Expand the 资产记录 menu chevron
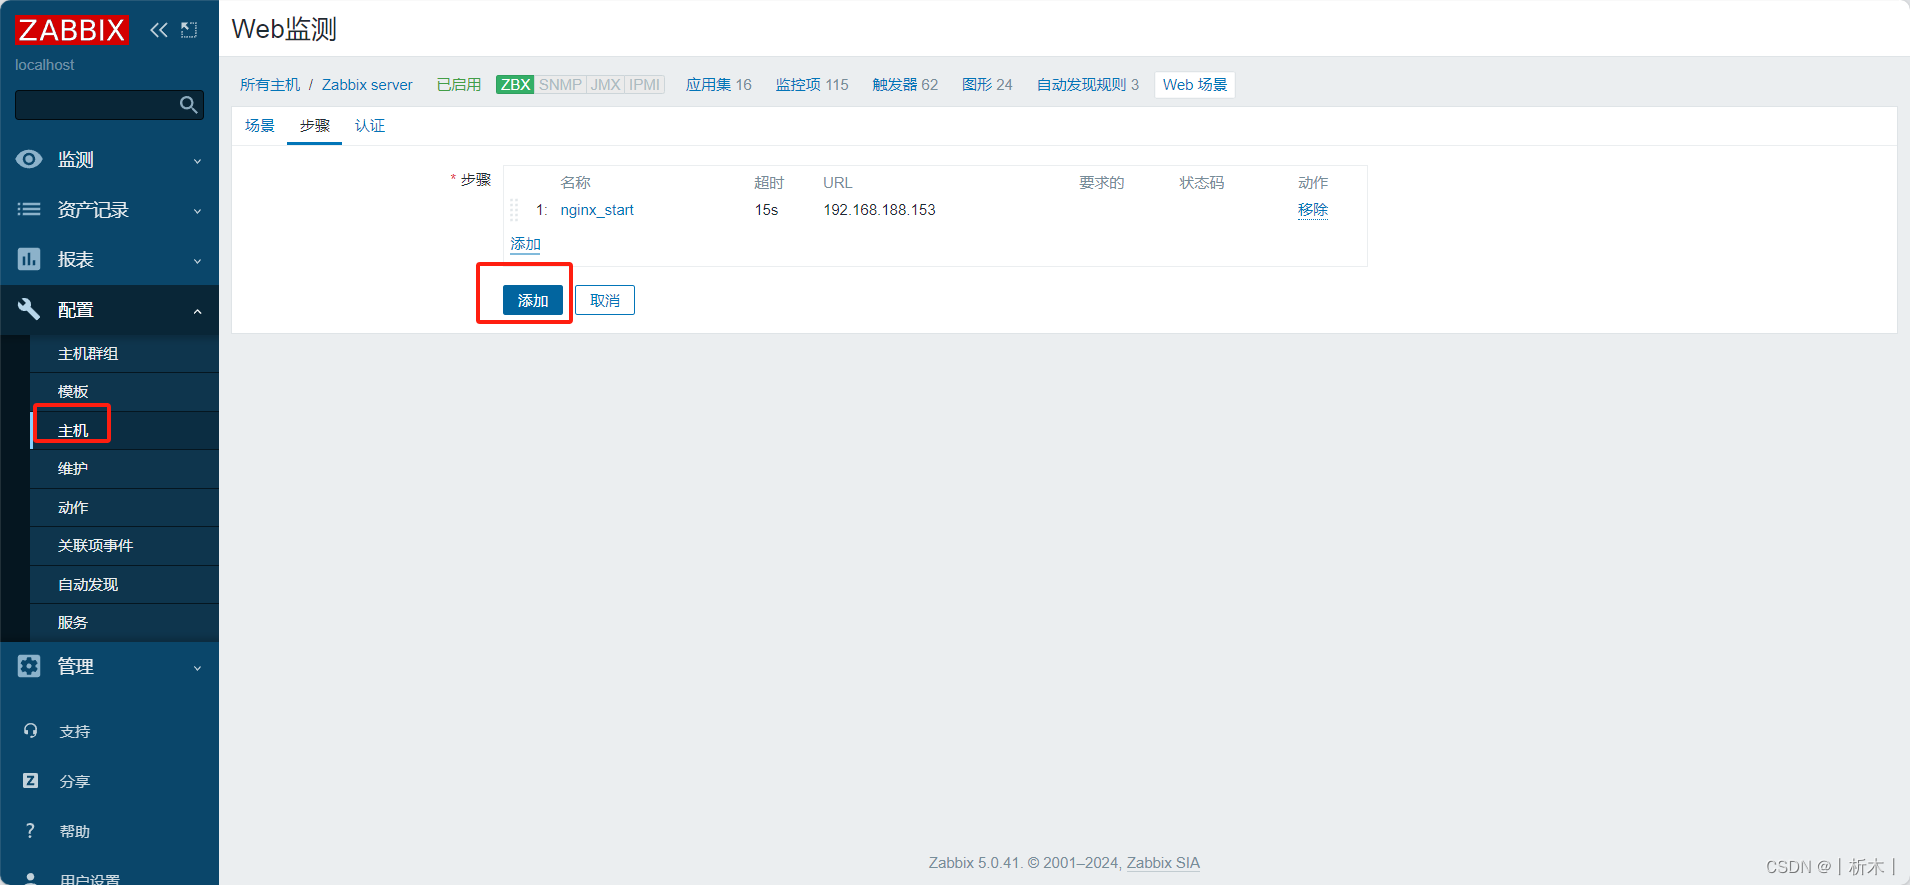1910x885 pixels. point(197,211)
